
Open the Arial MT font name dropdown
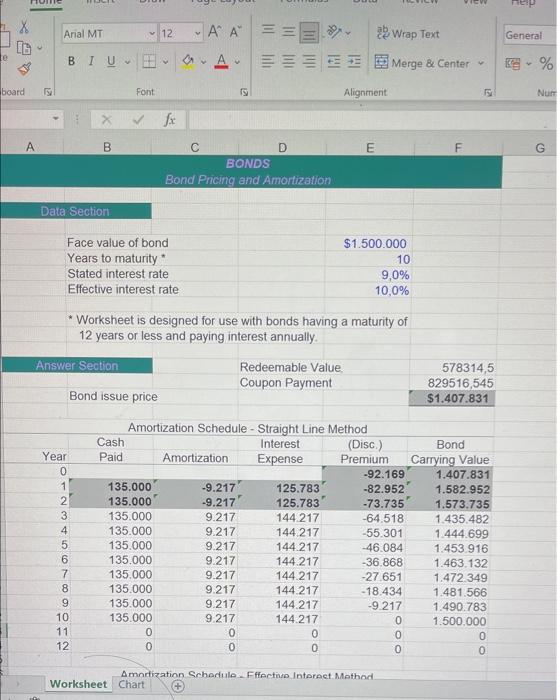[152, 33]
